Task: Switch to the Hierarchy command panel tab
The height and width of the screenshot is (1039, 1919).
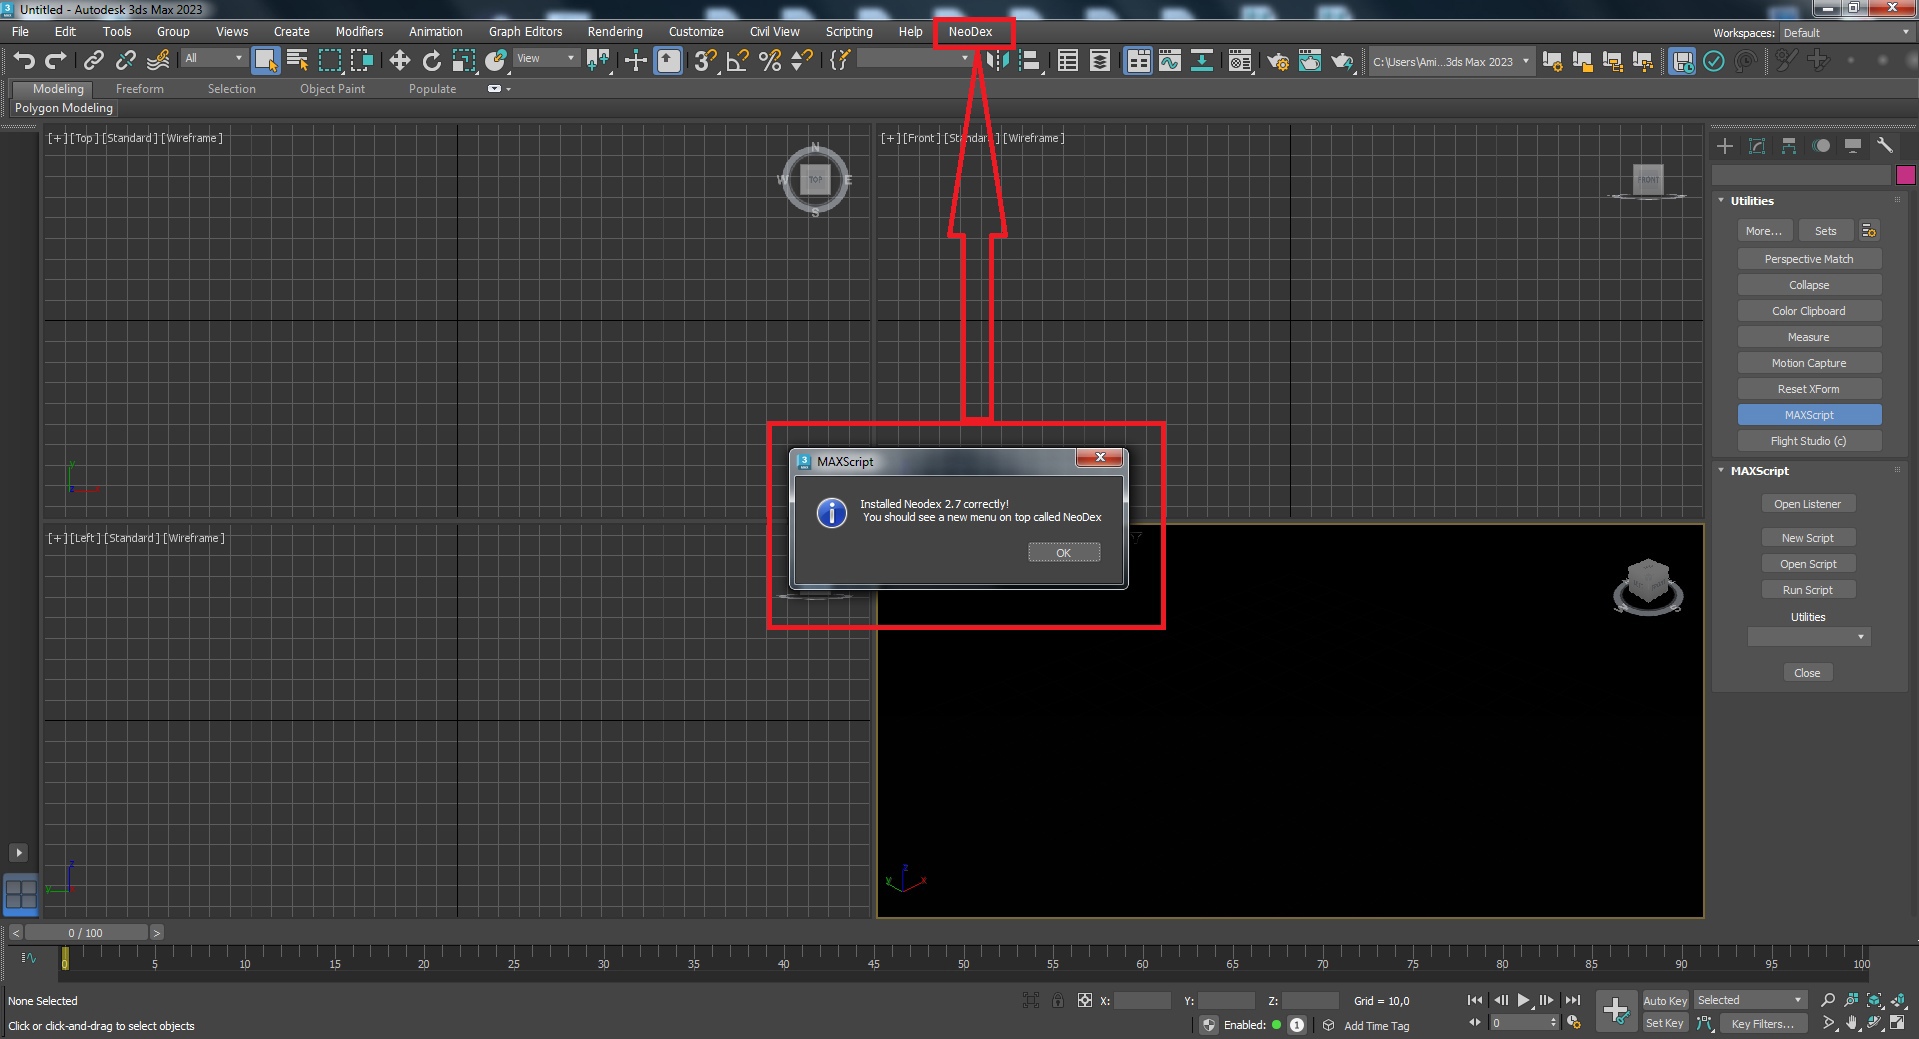Action: click(1789, 146)
